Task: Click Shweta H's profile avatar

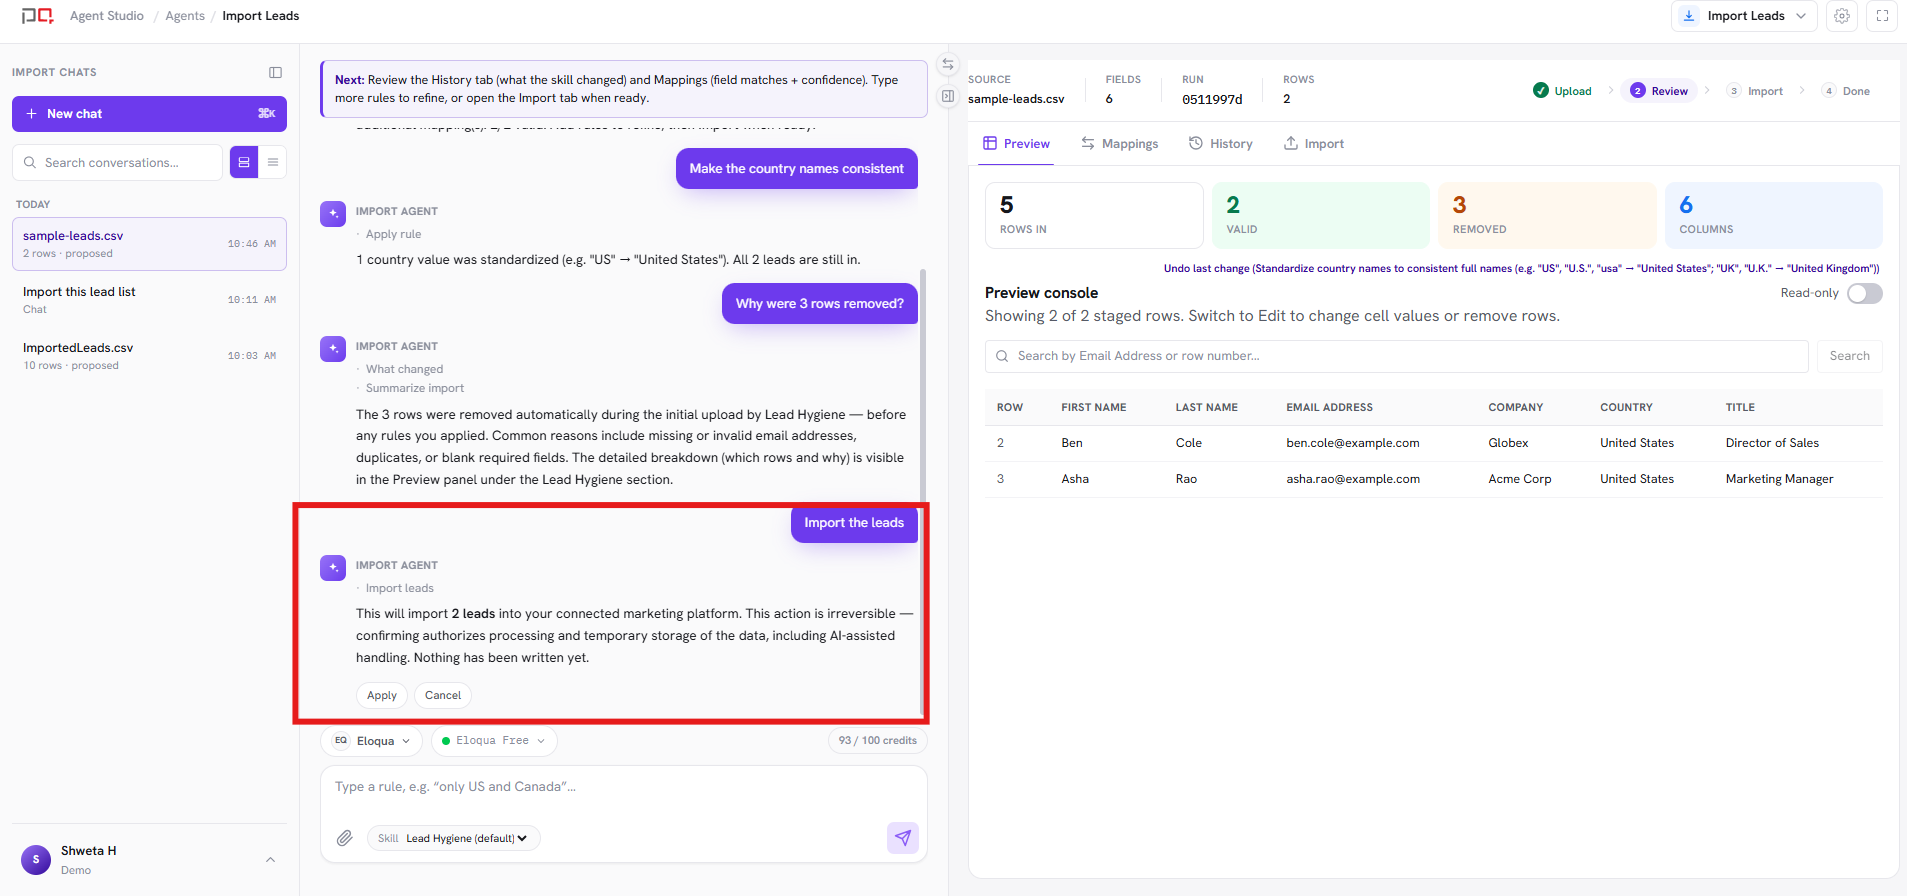Action: click(x=36, y=860)
